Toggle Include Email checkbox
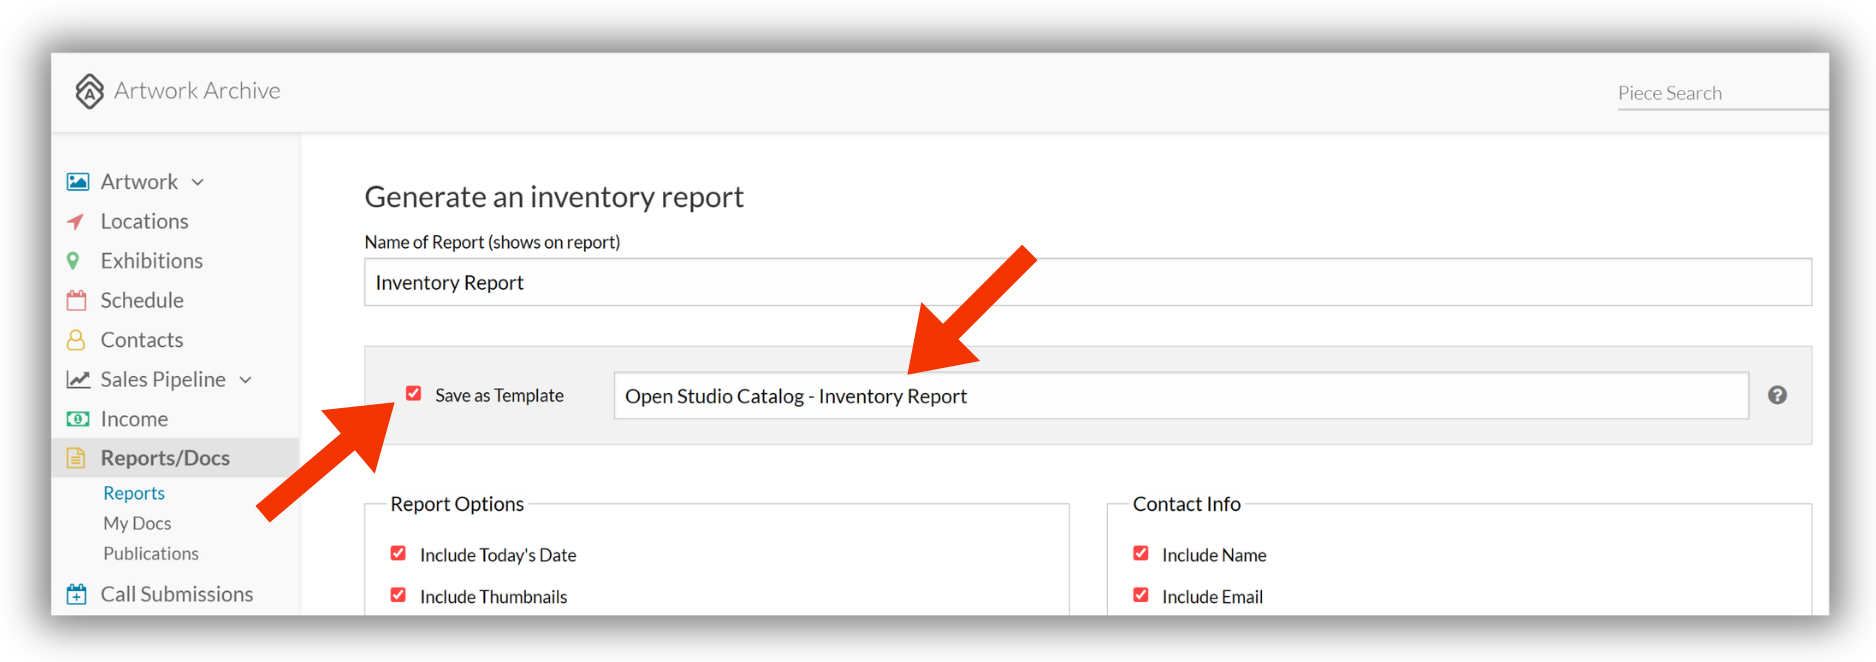Viewport: 1876px width, 662px height. point(1140,595)
